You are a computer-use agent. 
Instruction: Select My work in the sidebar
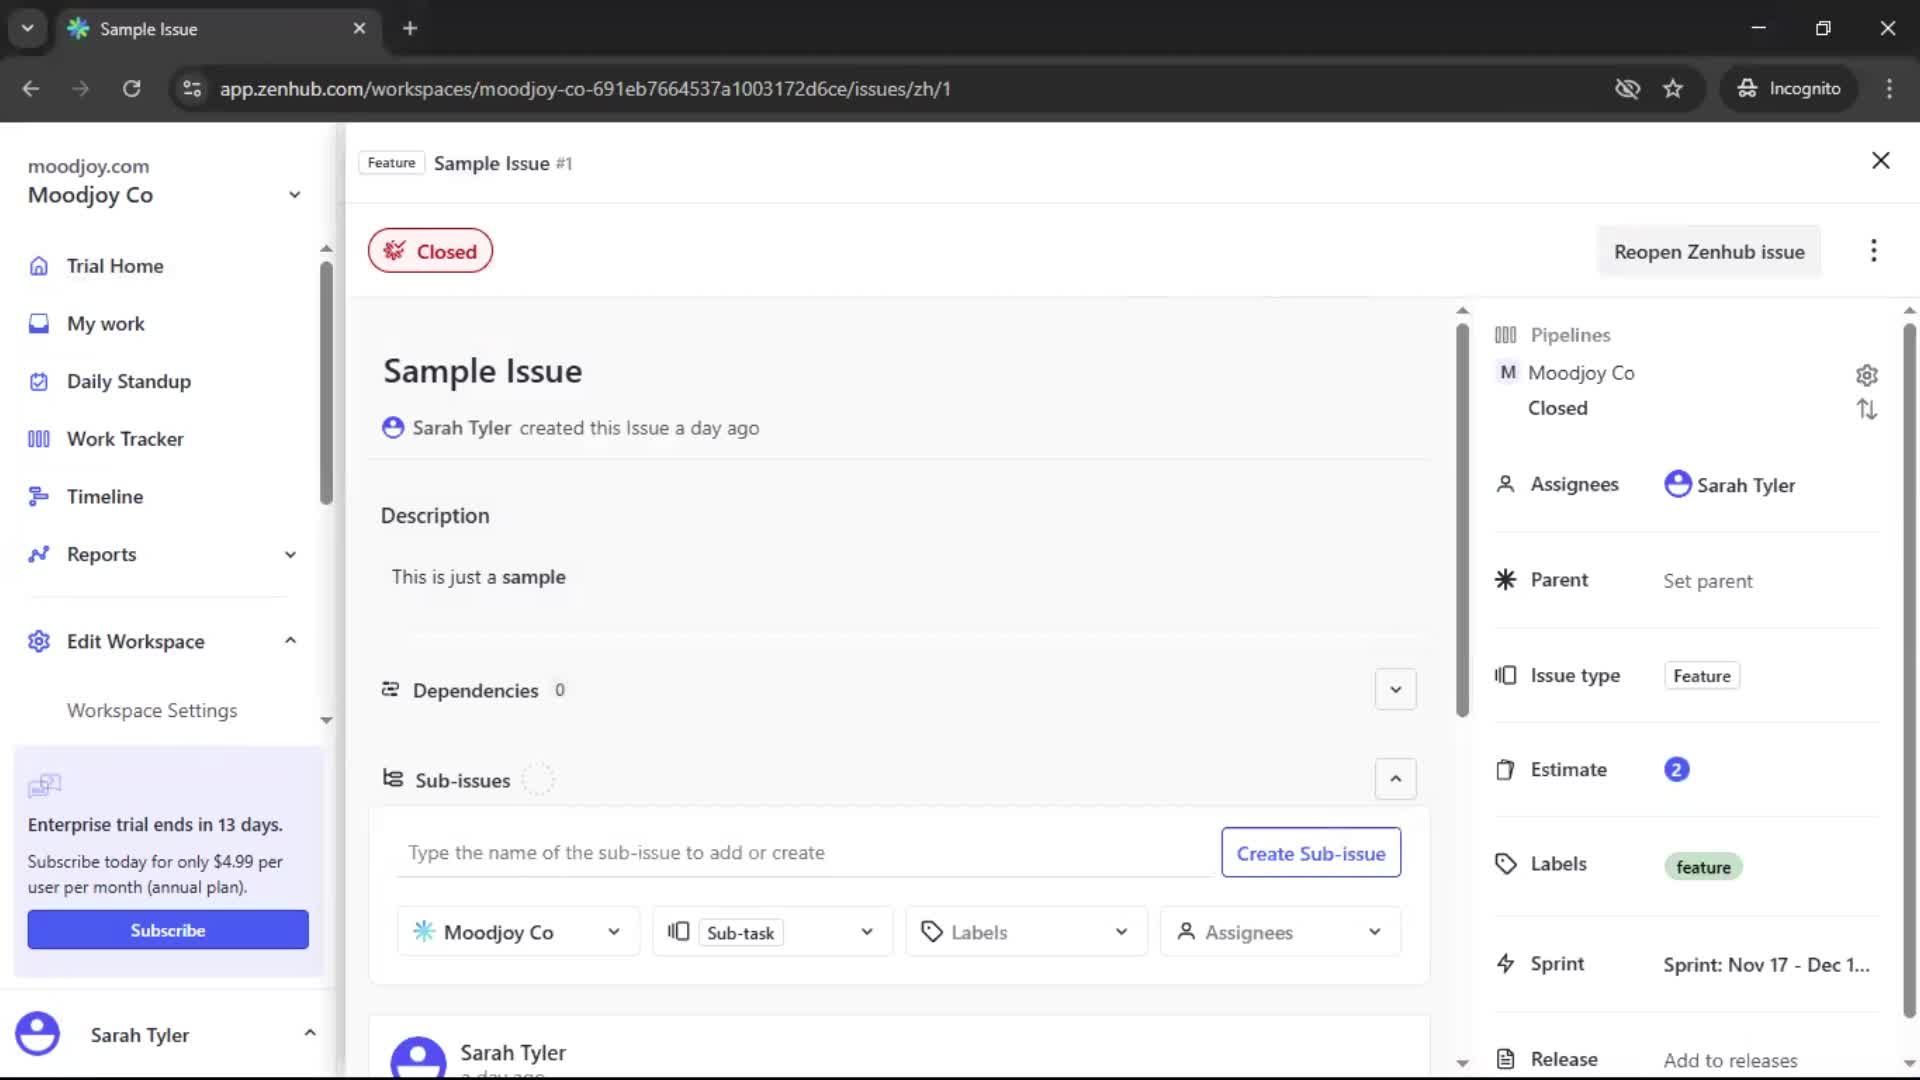click(x=107, y=323)
